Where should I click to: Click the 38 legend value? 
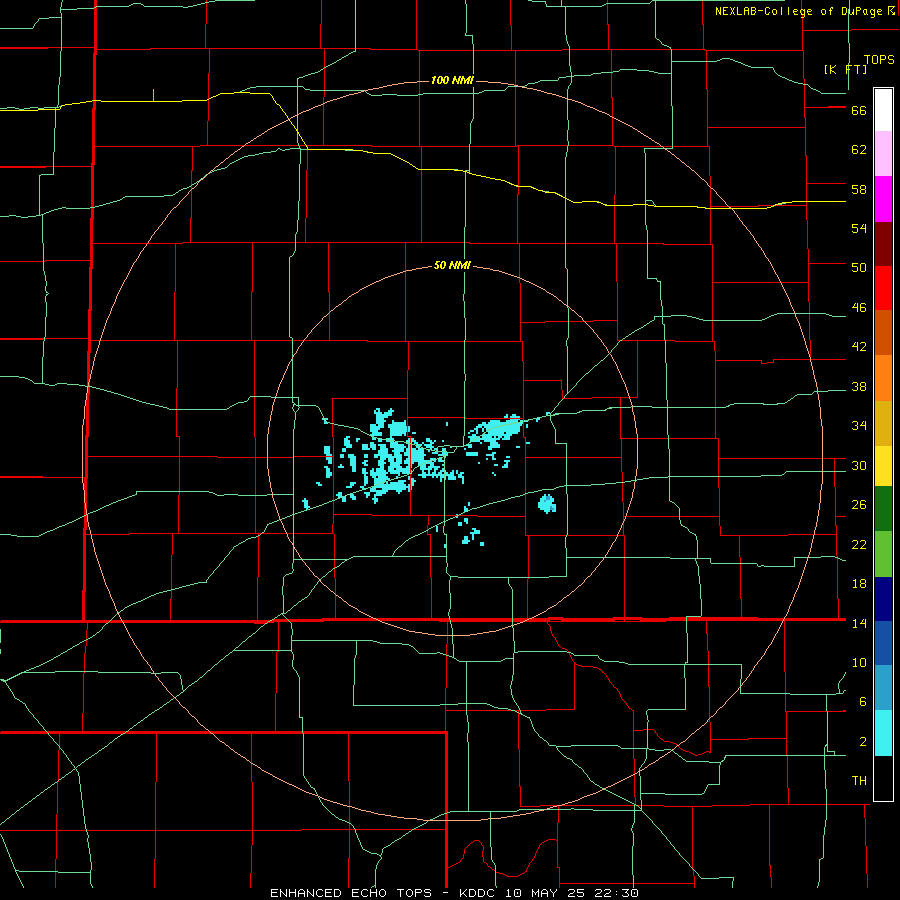[x=859, y=386]
